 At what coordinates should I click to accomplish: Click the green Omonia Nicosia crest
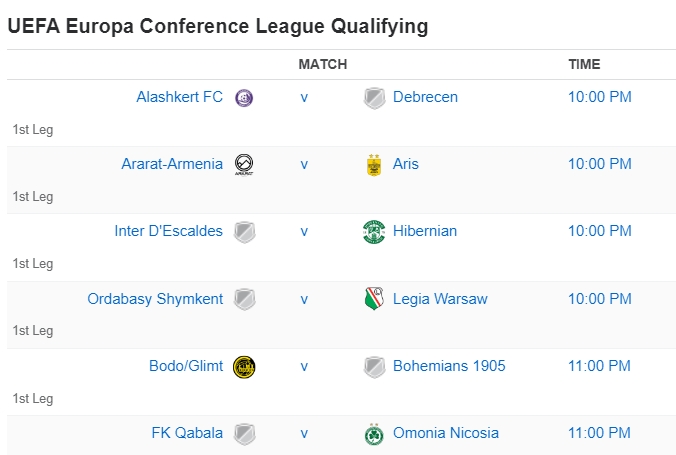point(374,434)
